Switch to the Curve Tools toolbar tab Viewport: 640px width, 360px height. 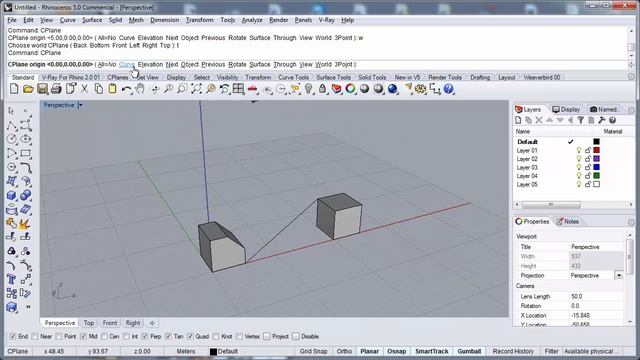point(293,77)
